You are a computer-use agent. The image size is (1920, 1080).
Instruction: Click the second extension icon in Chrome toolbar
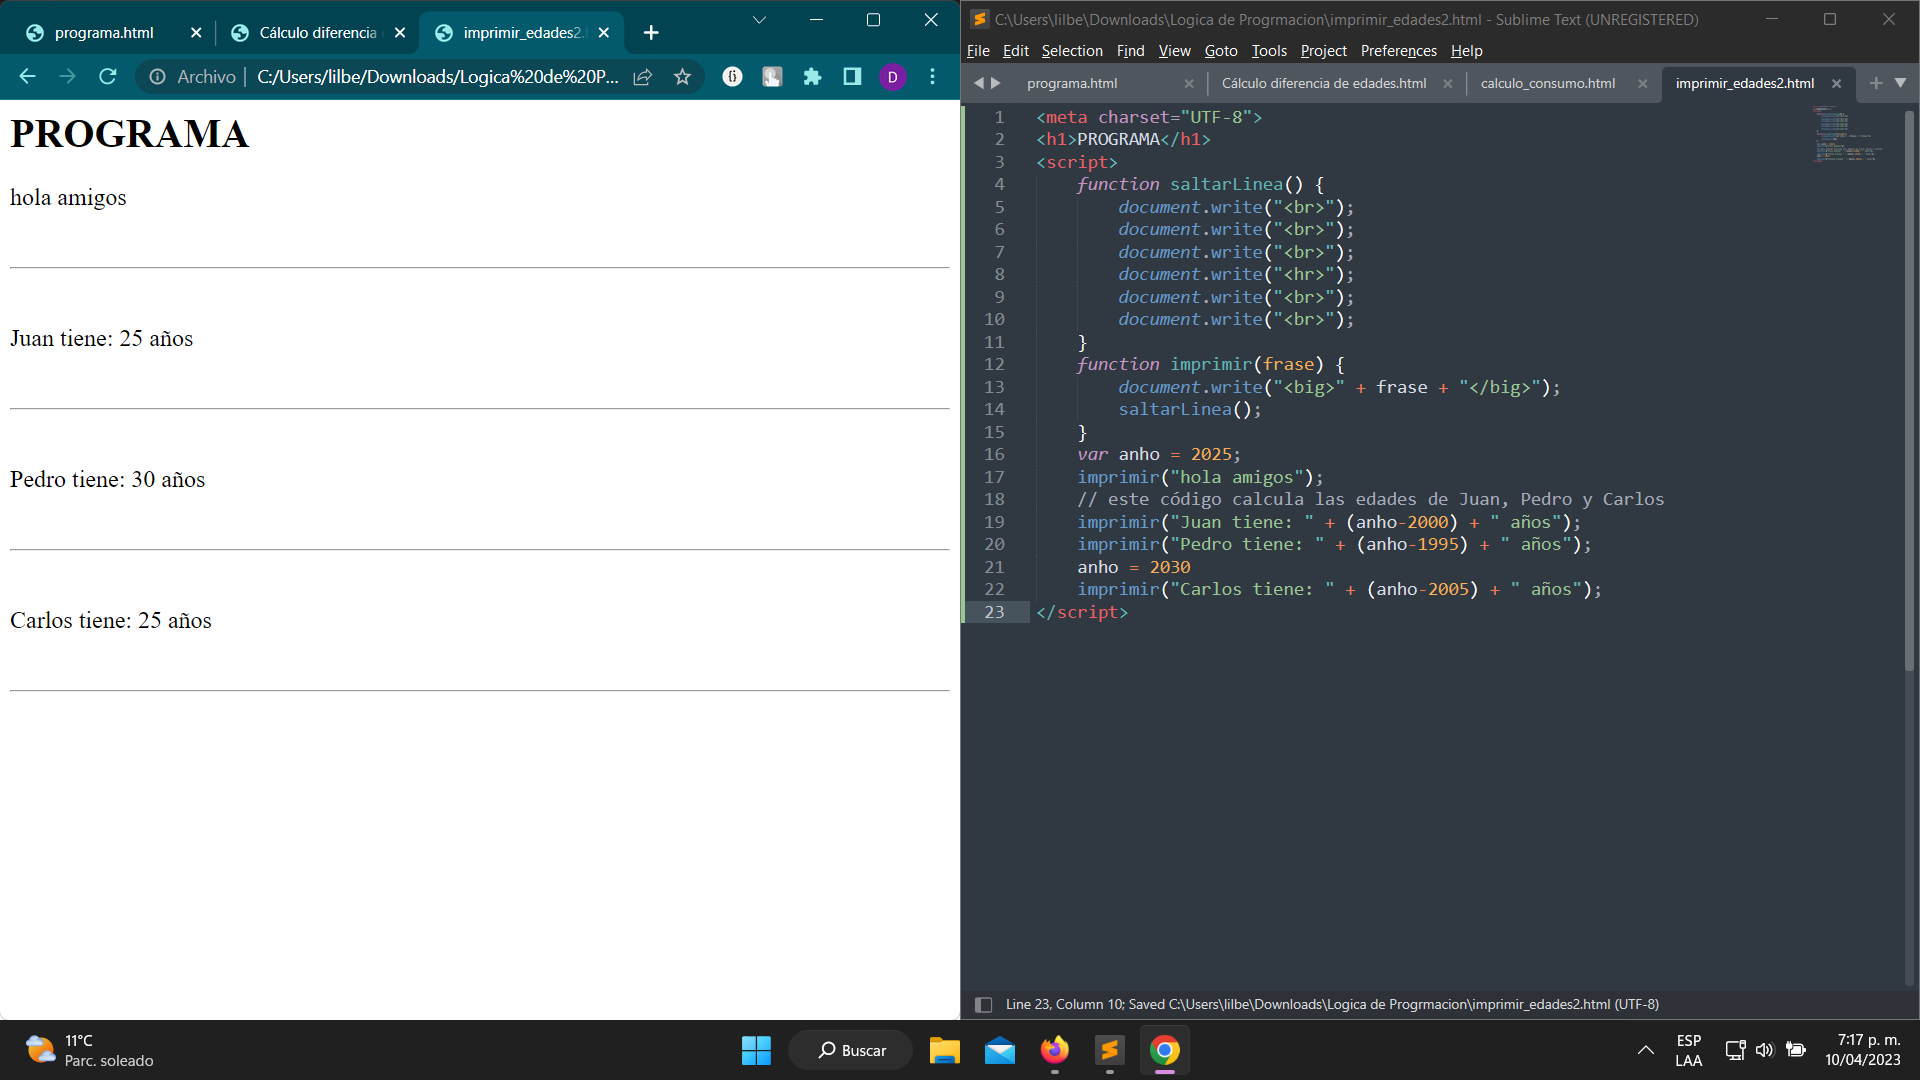point(772,76)
